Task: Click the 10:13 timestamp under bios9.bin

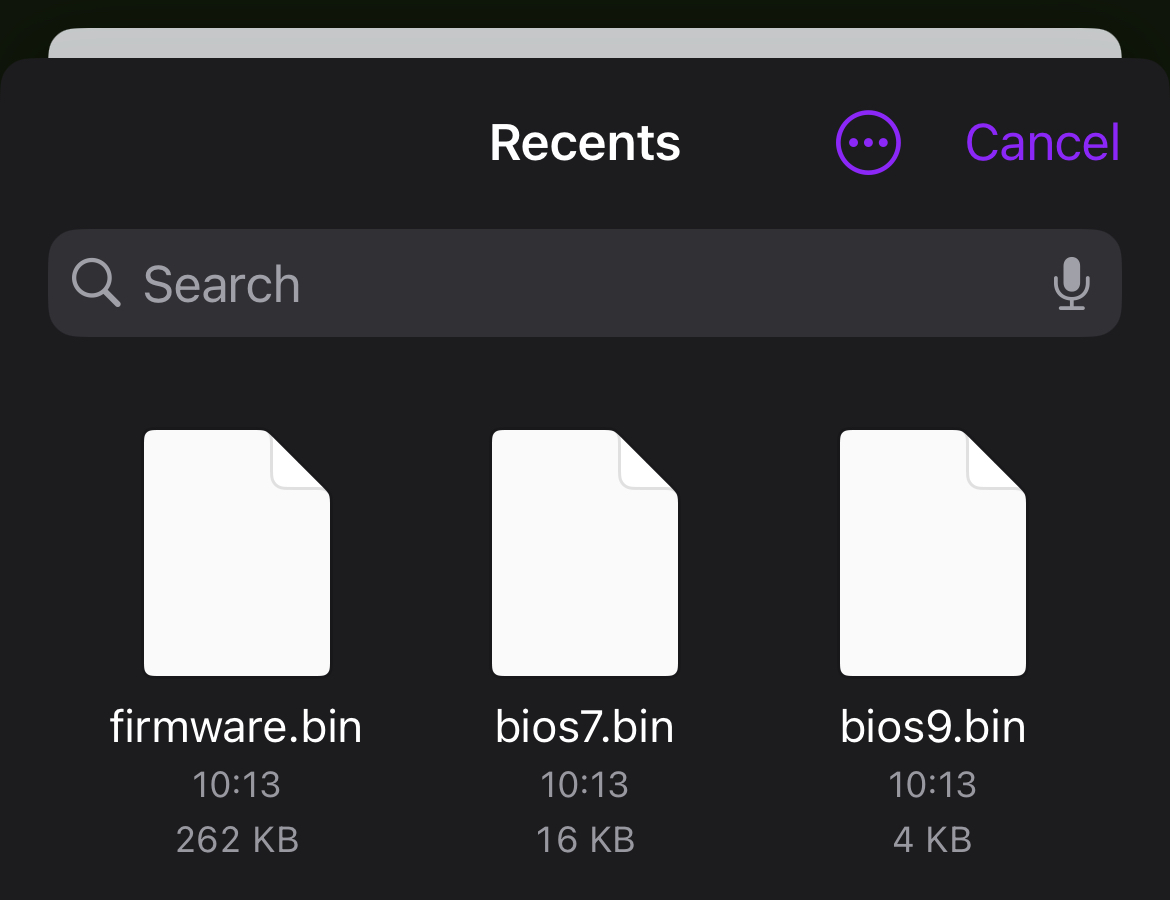Action: click(x=932, y=785)
